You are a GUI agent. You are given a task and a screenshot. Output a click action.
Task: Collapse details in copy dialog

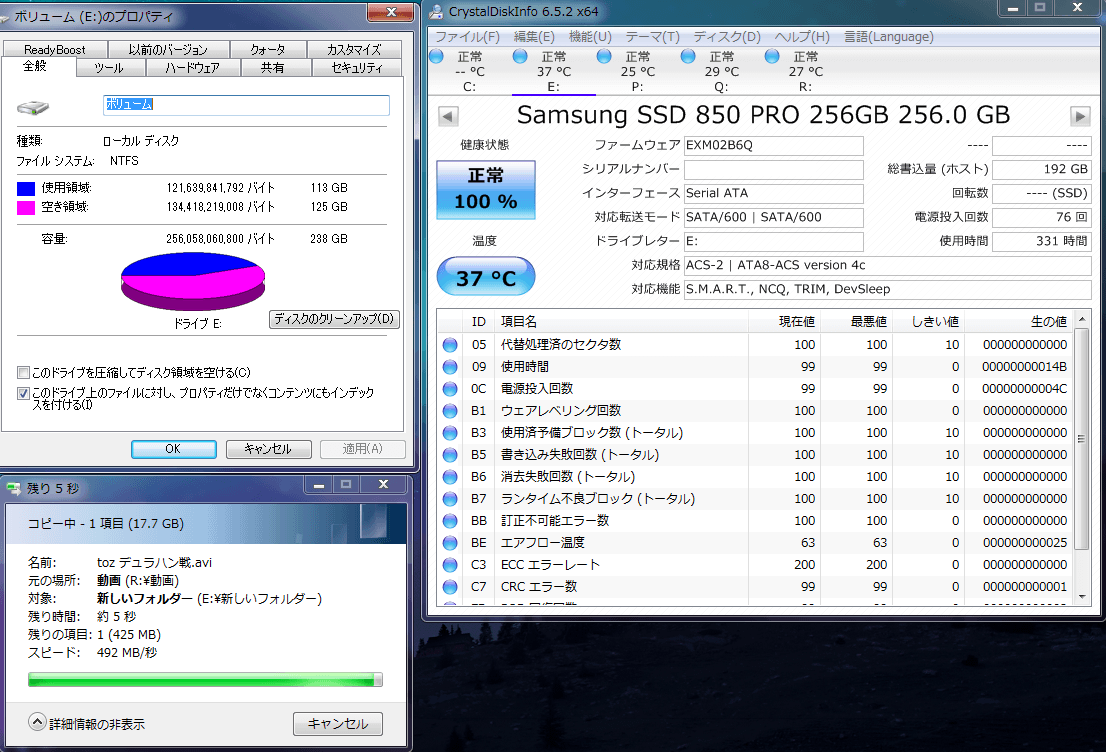point(37,722)
